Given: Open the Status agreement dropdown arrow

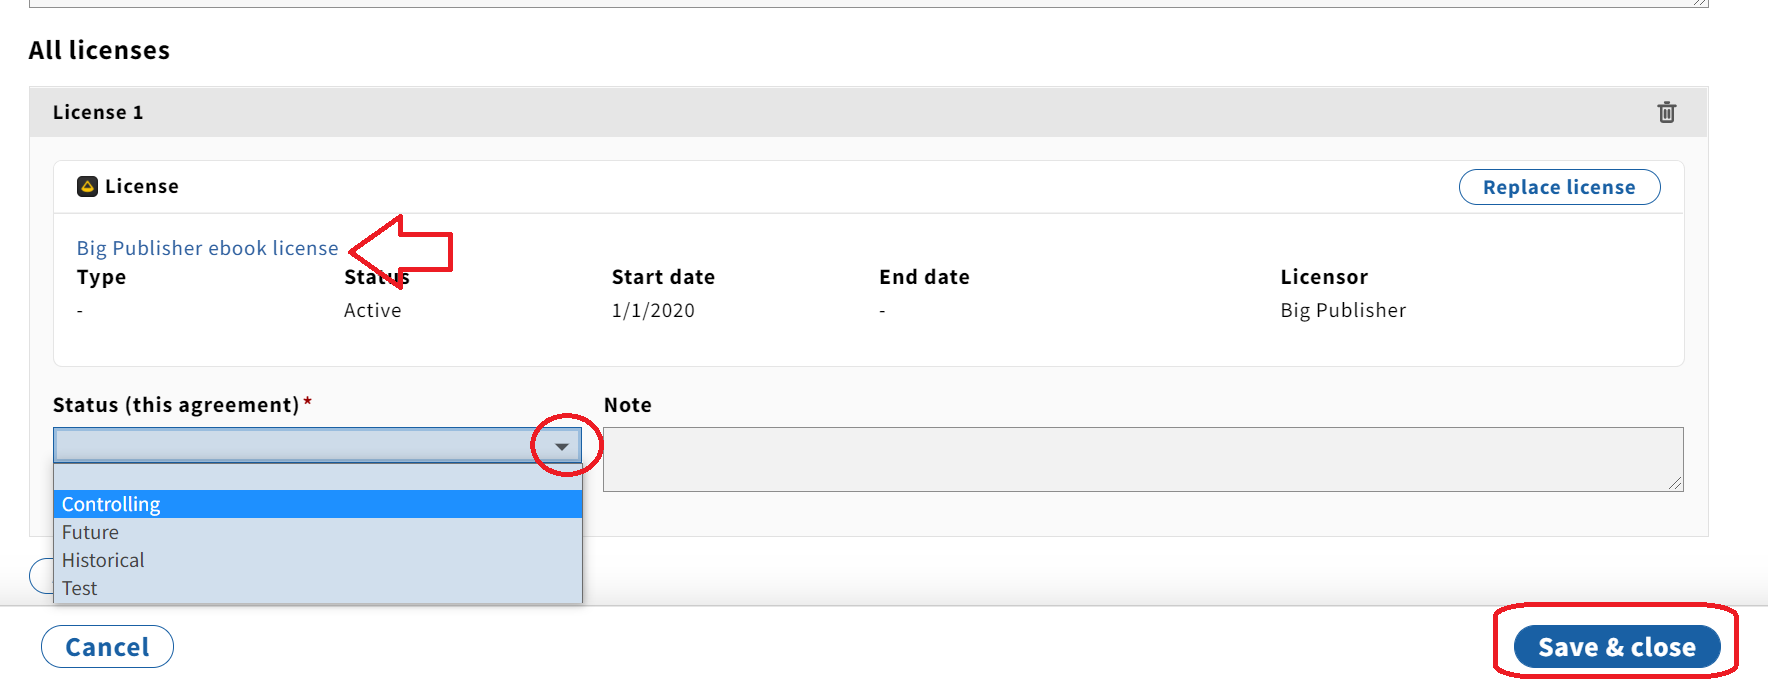Looking at the screenshot, I should point(562,446).
